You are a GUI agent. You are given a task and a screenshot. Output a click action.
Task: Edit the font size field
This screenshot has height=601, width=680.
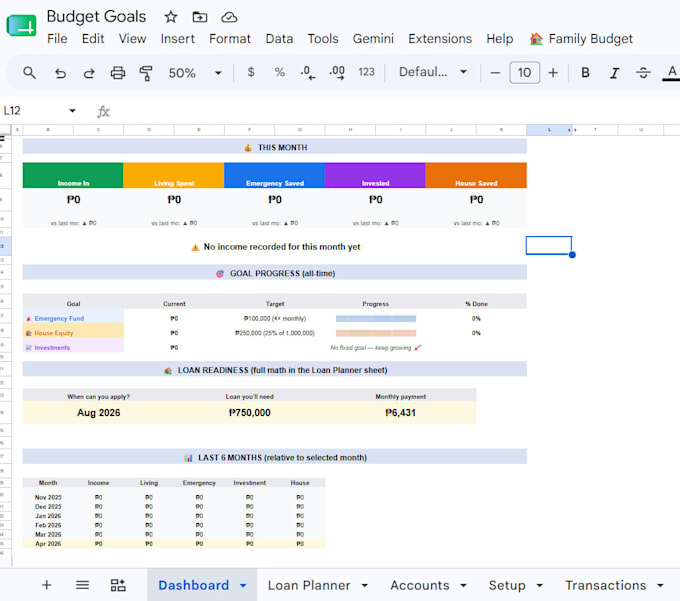pos(524,72)
